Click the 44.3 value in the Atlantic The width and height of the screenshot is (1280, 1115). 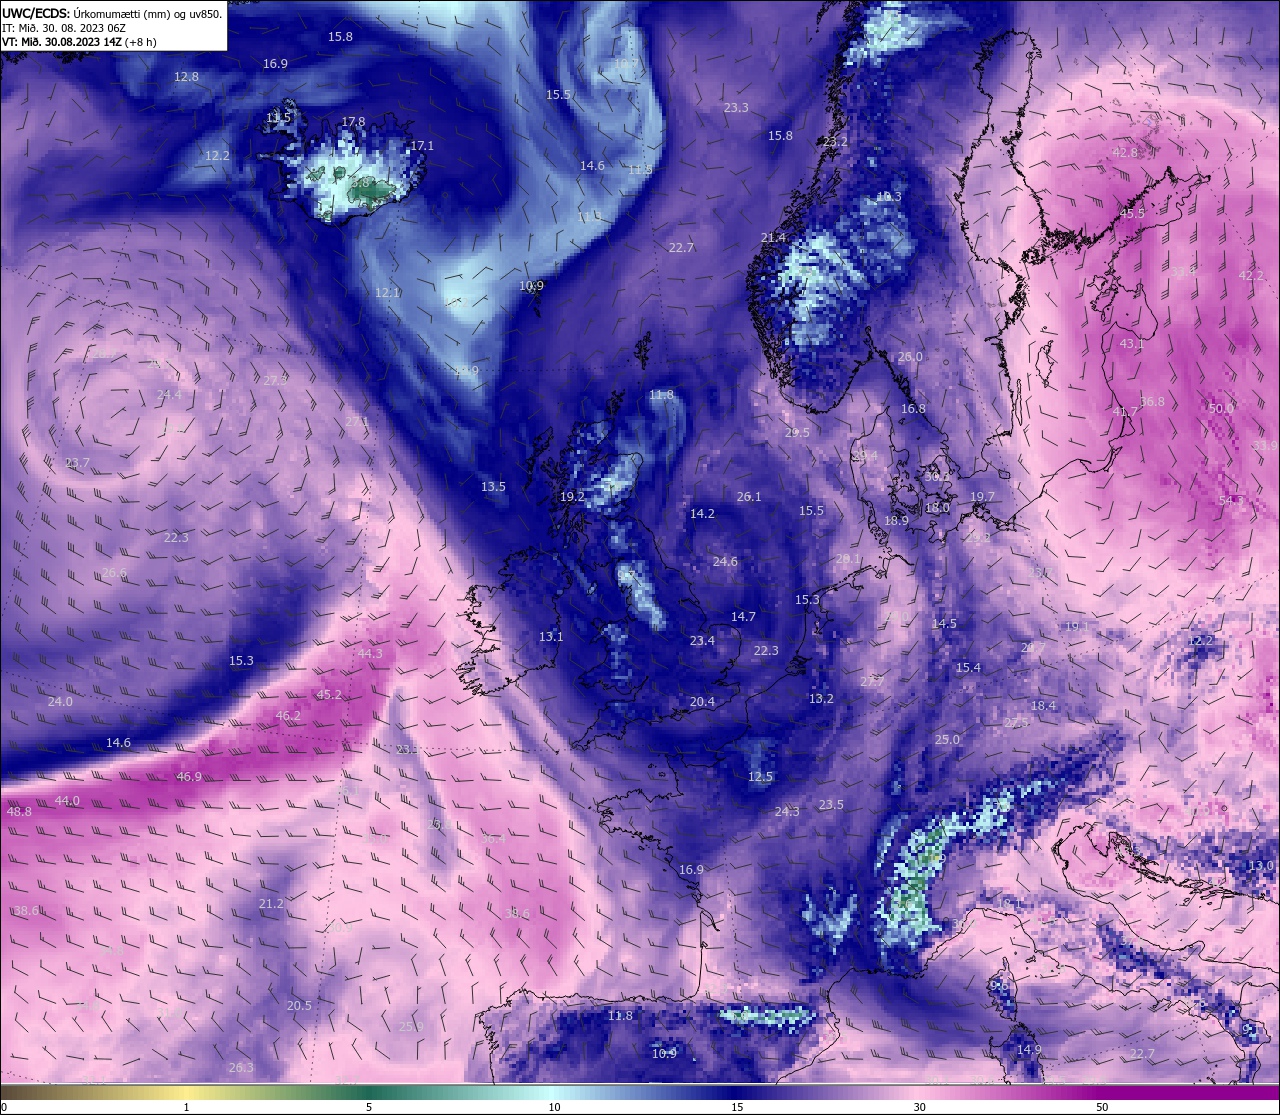click(x=370, y=654)
